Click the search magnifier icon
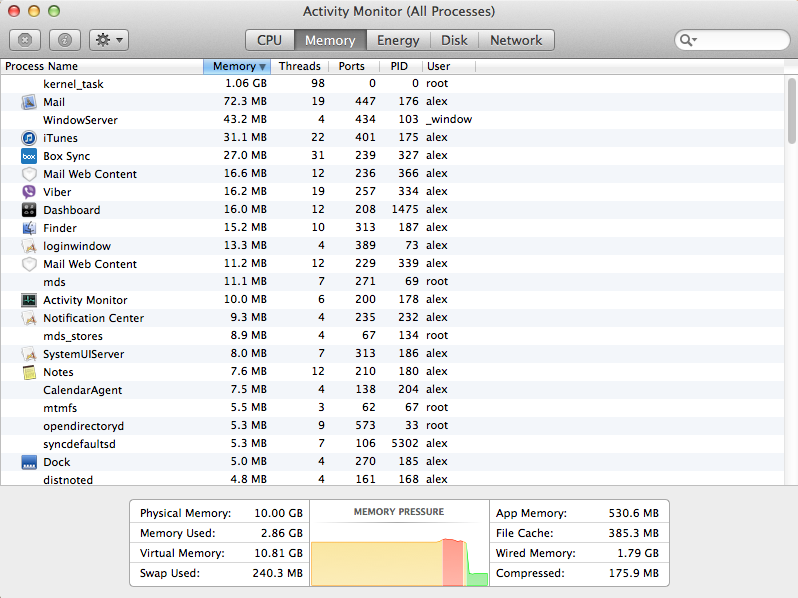 tap(688, 40)
